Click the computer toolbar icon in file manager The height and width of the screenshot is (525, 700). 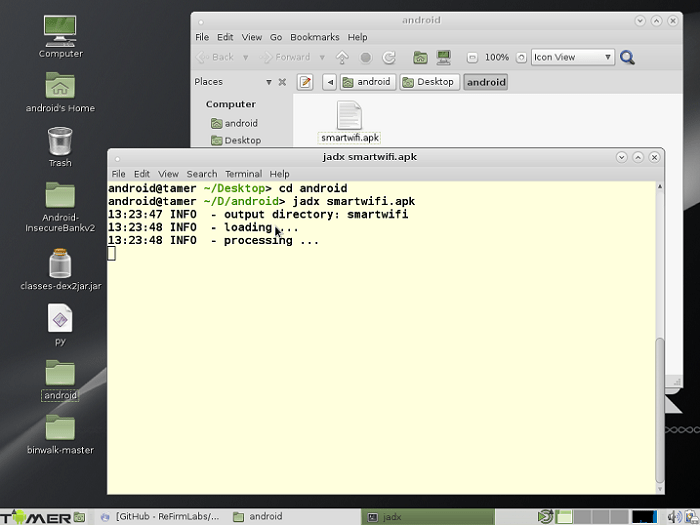(443, 58)
